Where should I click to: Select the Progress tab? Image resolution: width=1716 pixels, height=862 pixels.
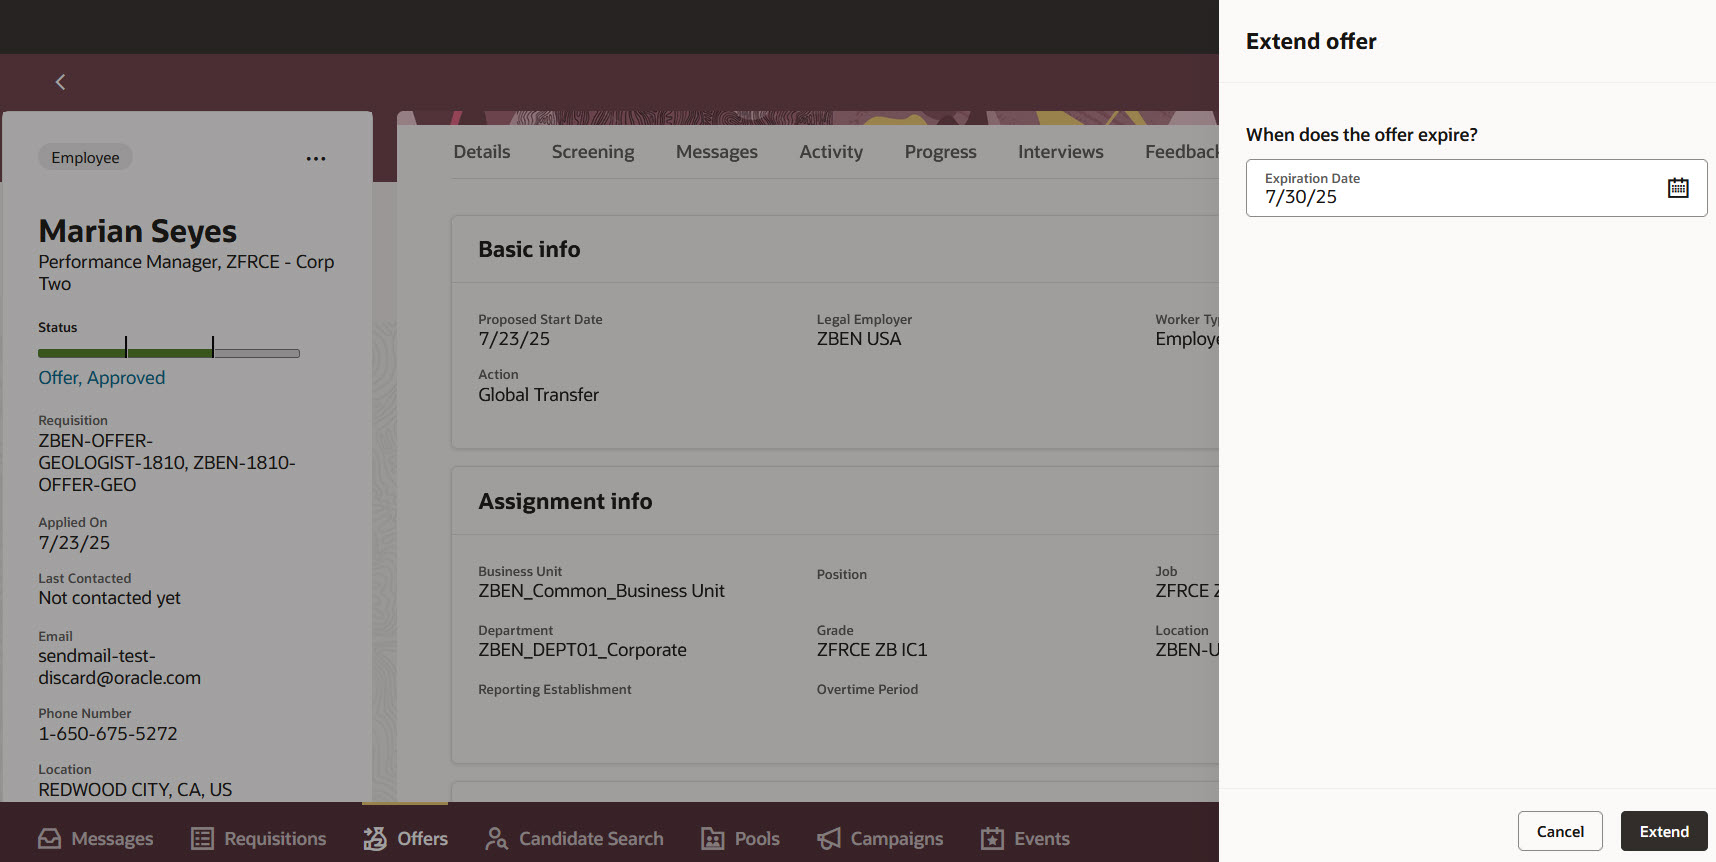pos(941,152)
